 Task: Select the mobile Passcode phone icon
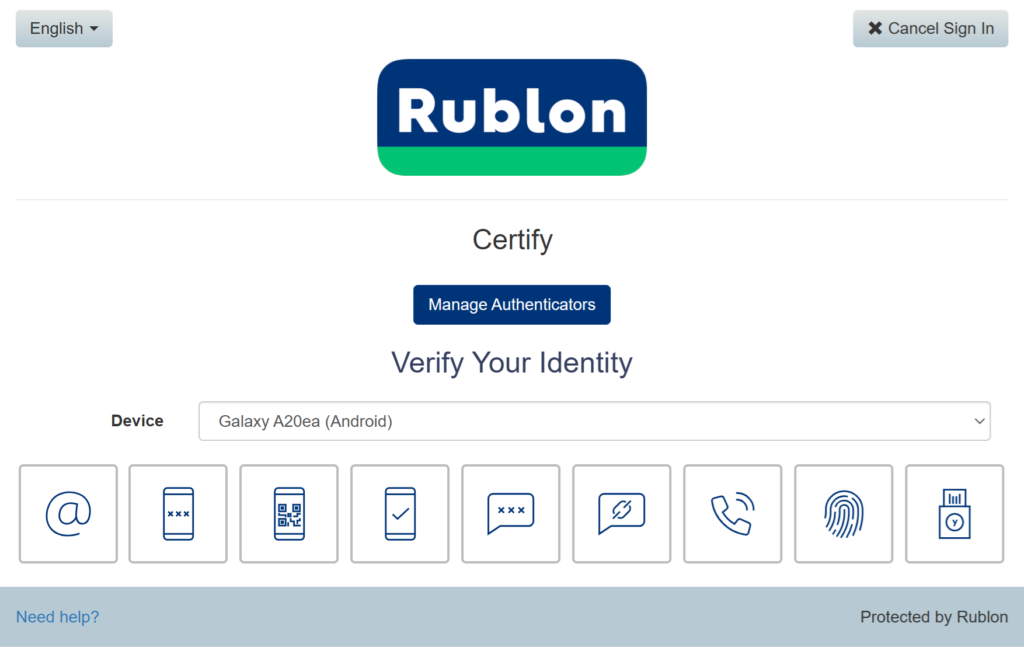(x=178, y=514)
